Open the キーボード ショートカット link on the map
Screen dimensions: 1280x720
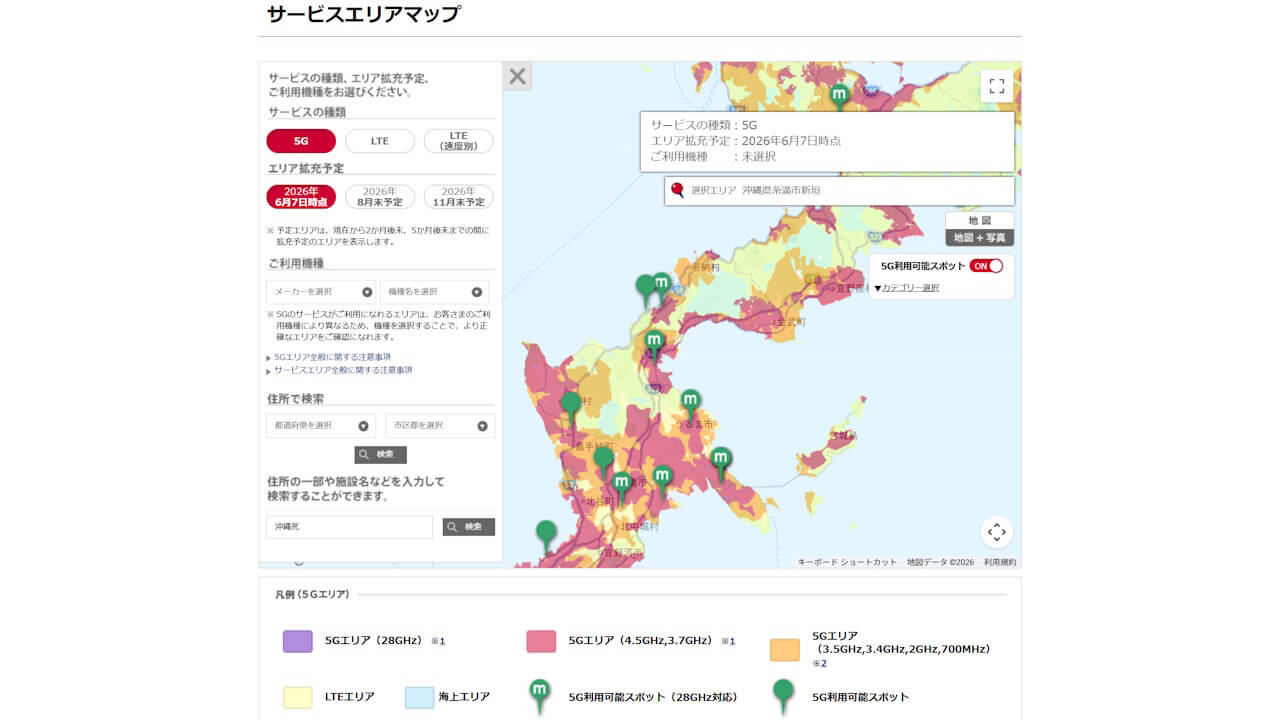click(x=847, y=562)
